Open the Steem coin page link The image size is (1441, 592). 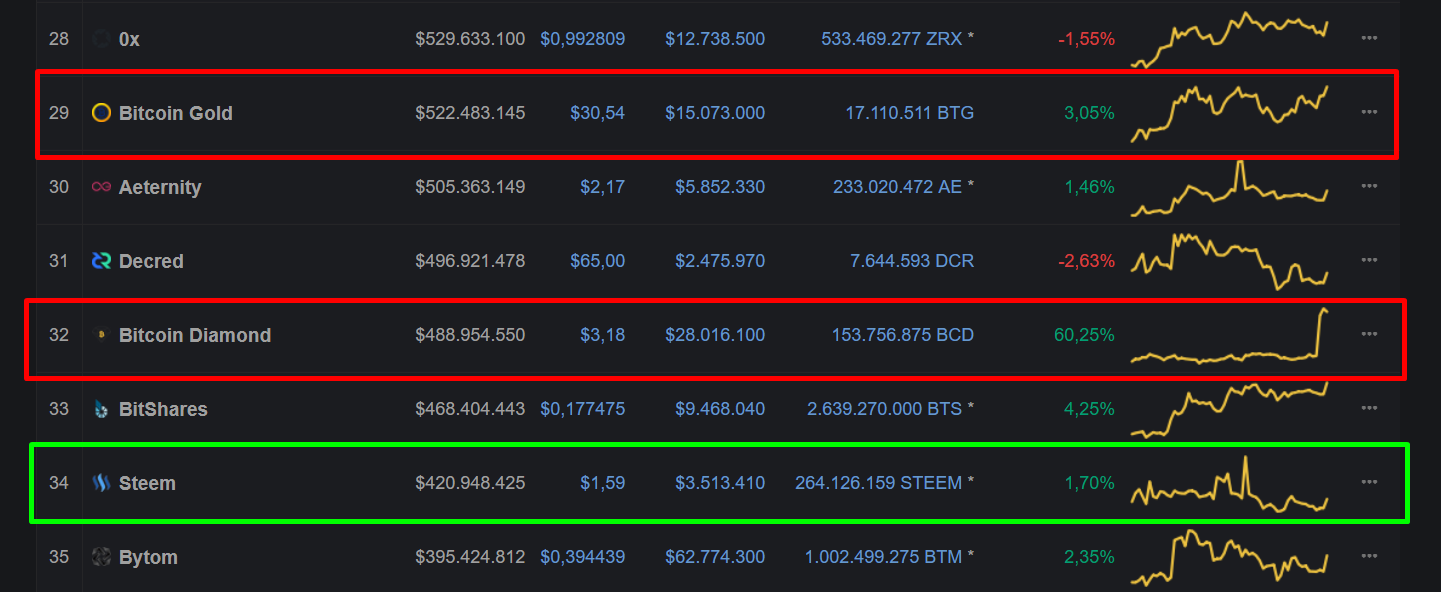147,483
